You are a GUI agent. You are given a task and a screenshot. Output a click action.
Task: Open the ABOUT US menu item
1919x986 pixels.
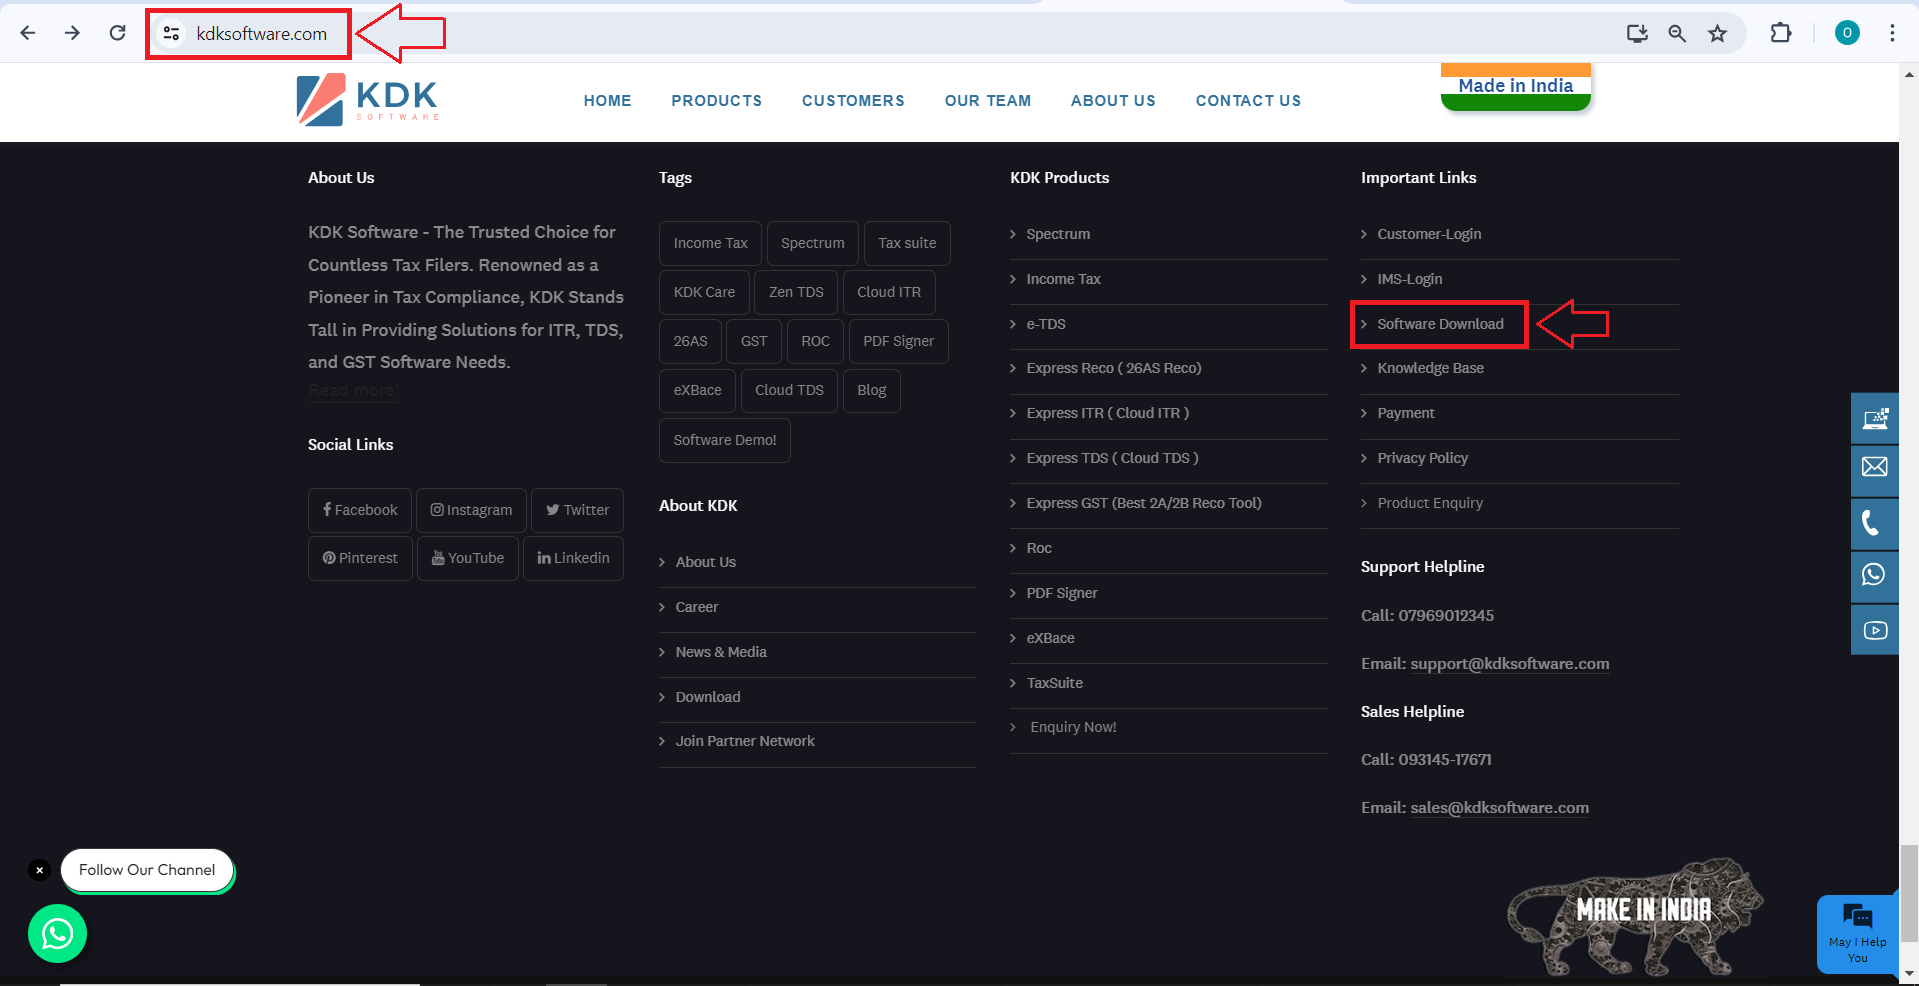[1113, 101]
